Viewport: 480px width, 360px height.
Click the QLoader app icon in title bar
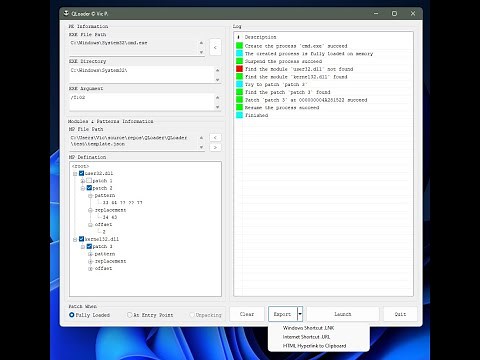click(66, 13)
